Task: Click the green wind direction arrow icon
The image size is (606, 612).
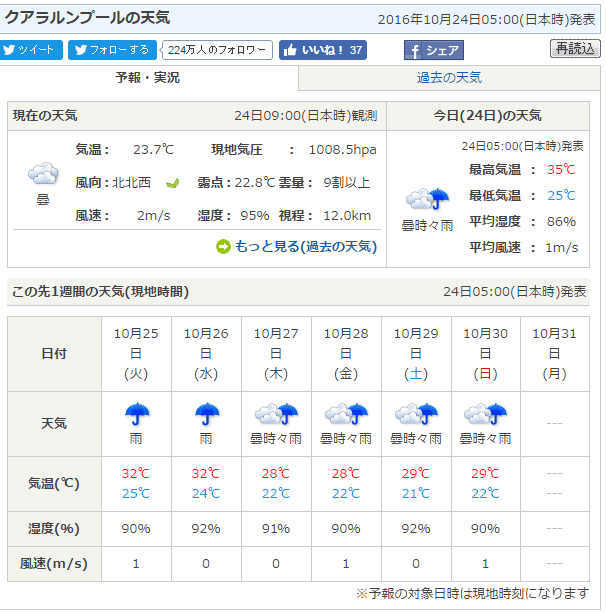Action: 171,182
